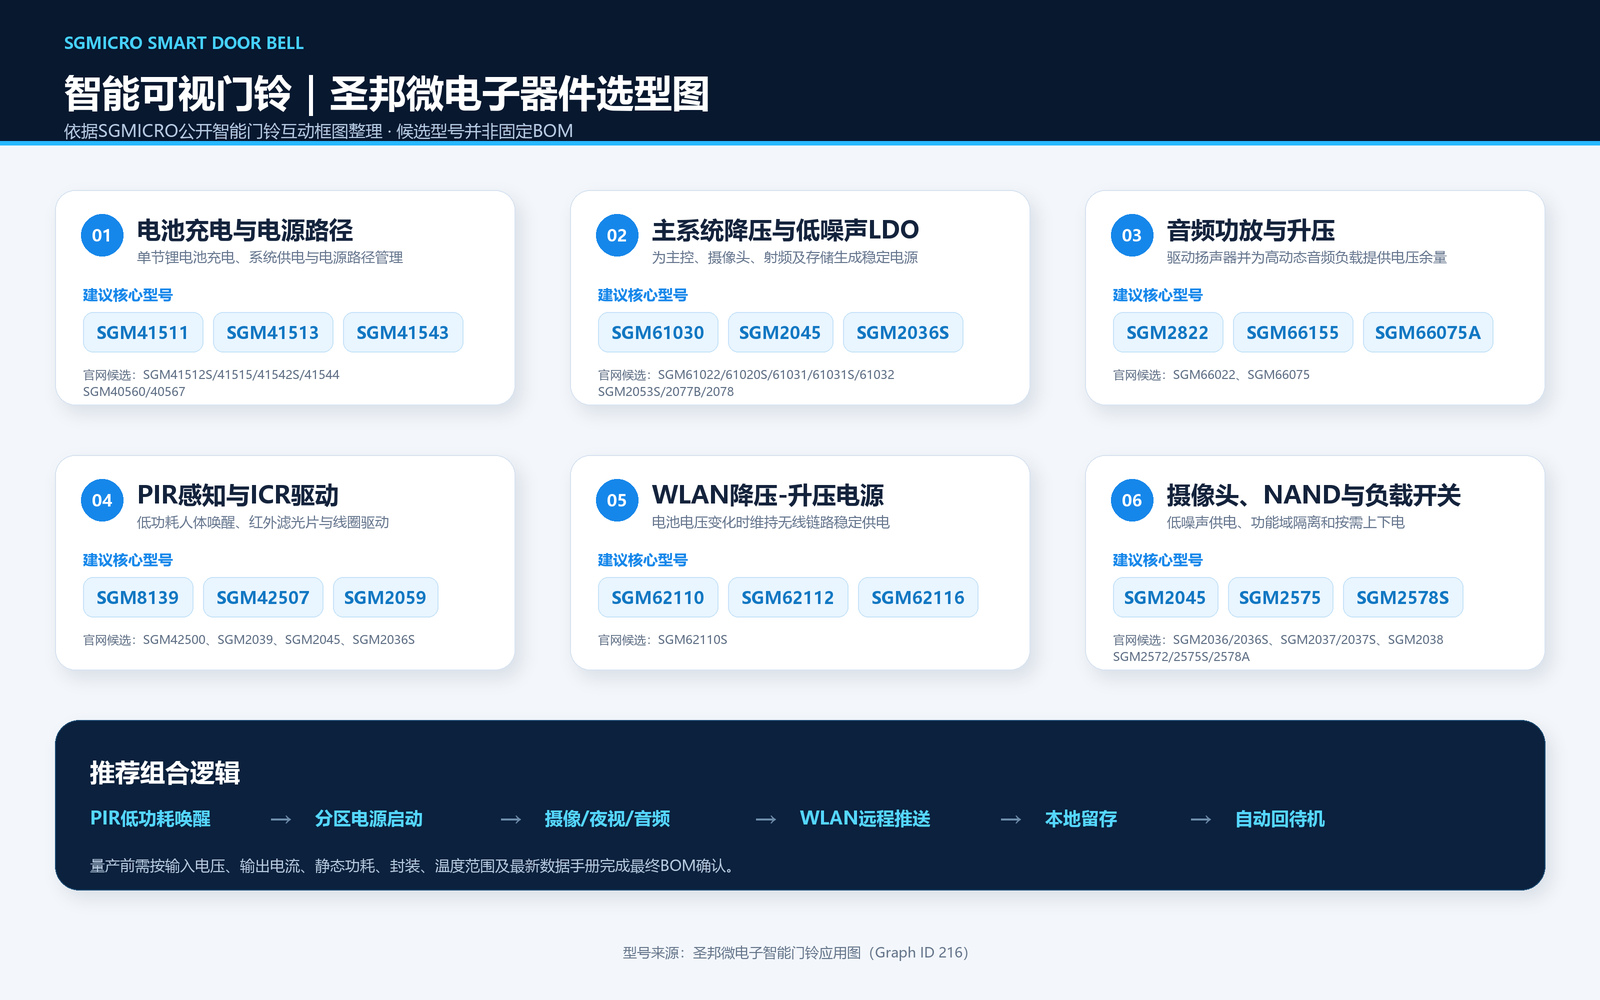This screenshot has height=1000, width=1600.
Task: Select the SGM41511 model chip
Action: [x=143, y=333]
